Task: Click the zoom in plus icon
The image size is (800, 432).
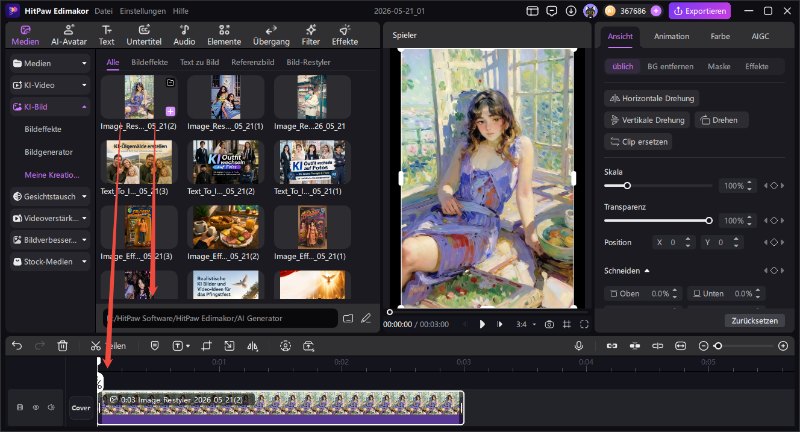Action: coord(783,346)
